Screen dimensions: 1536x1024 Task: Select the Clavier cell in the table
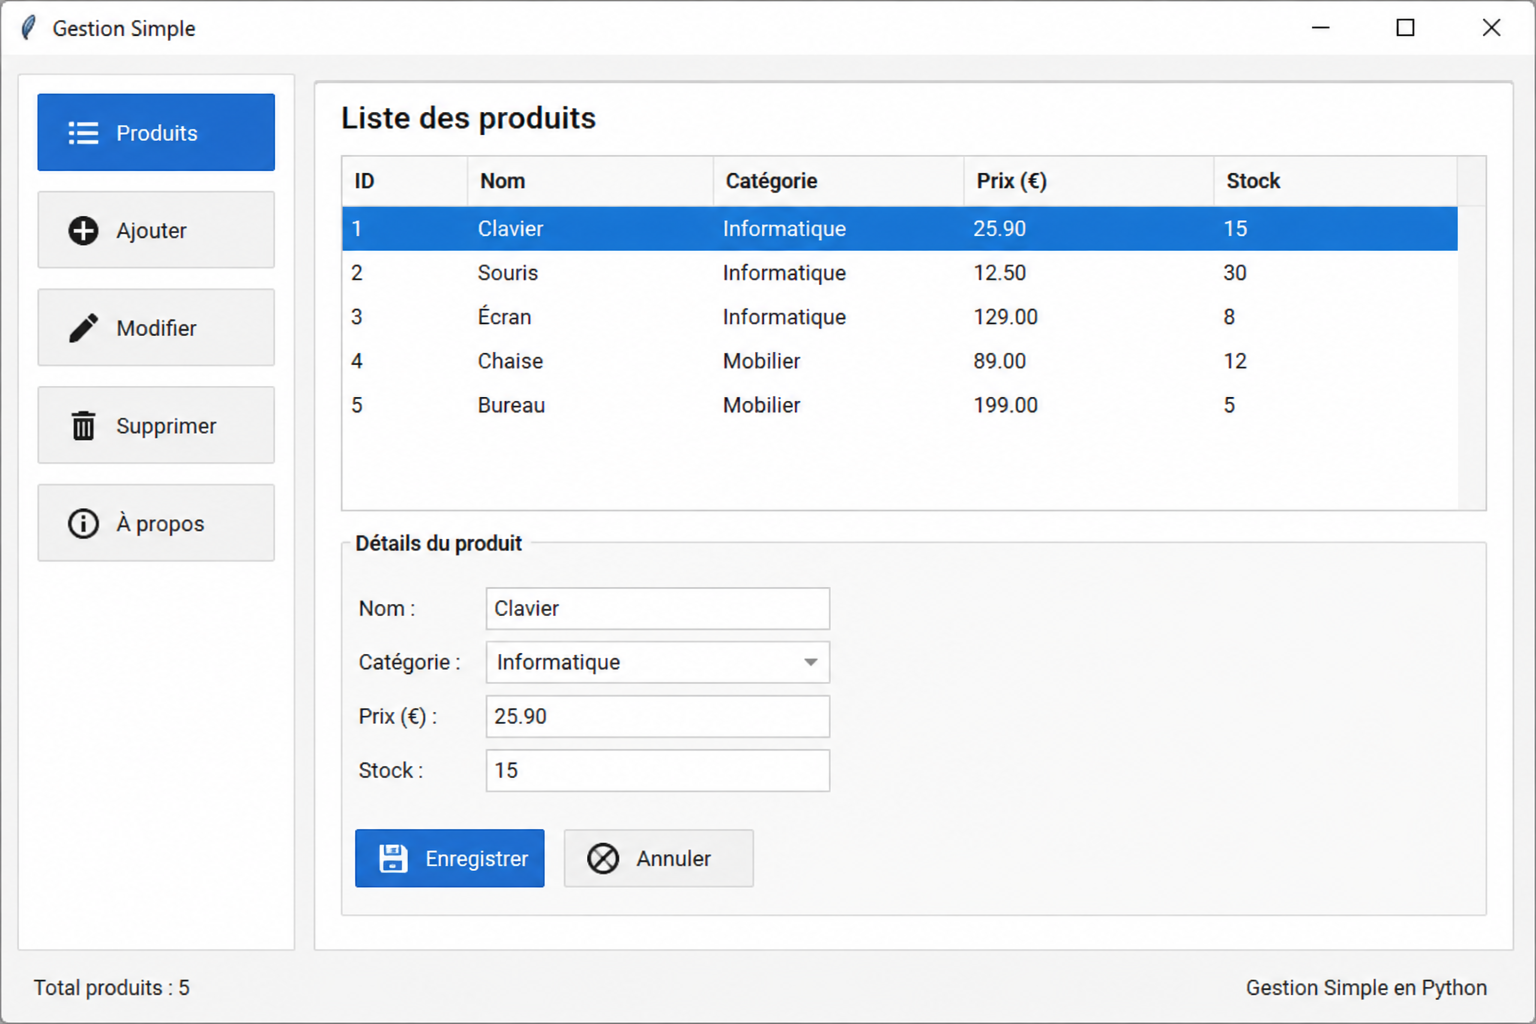[x=510, y=229]
